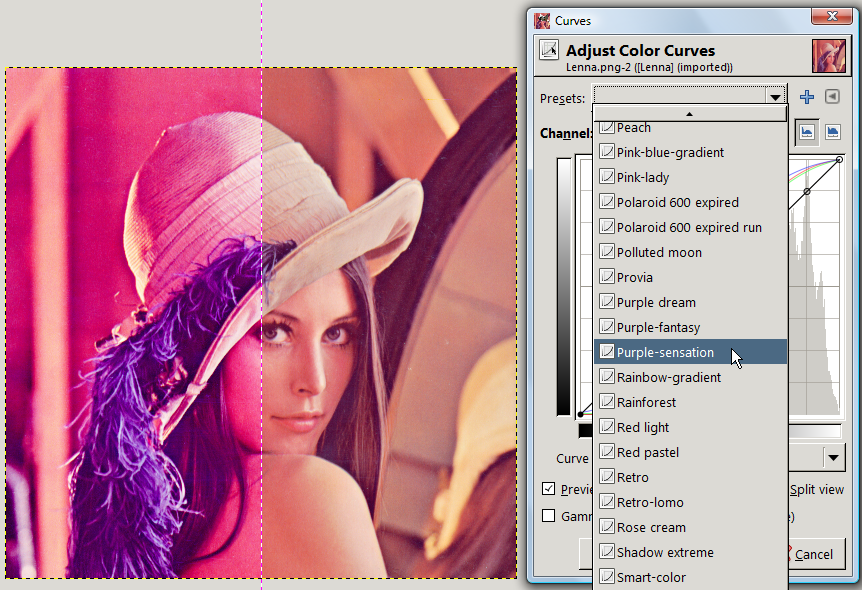Click the Provia curve icon
Screen dimensions: 862x590
pos(607,276)
